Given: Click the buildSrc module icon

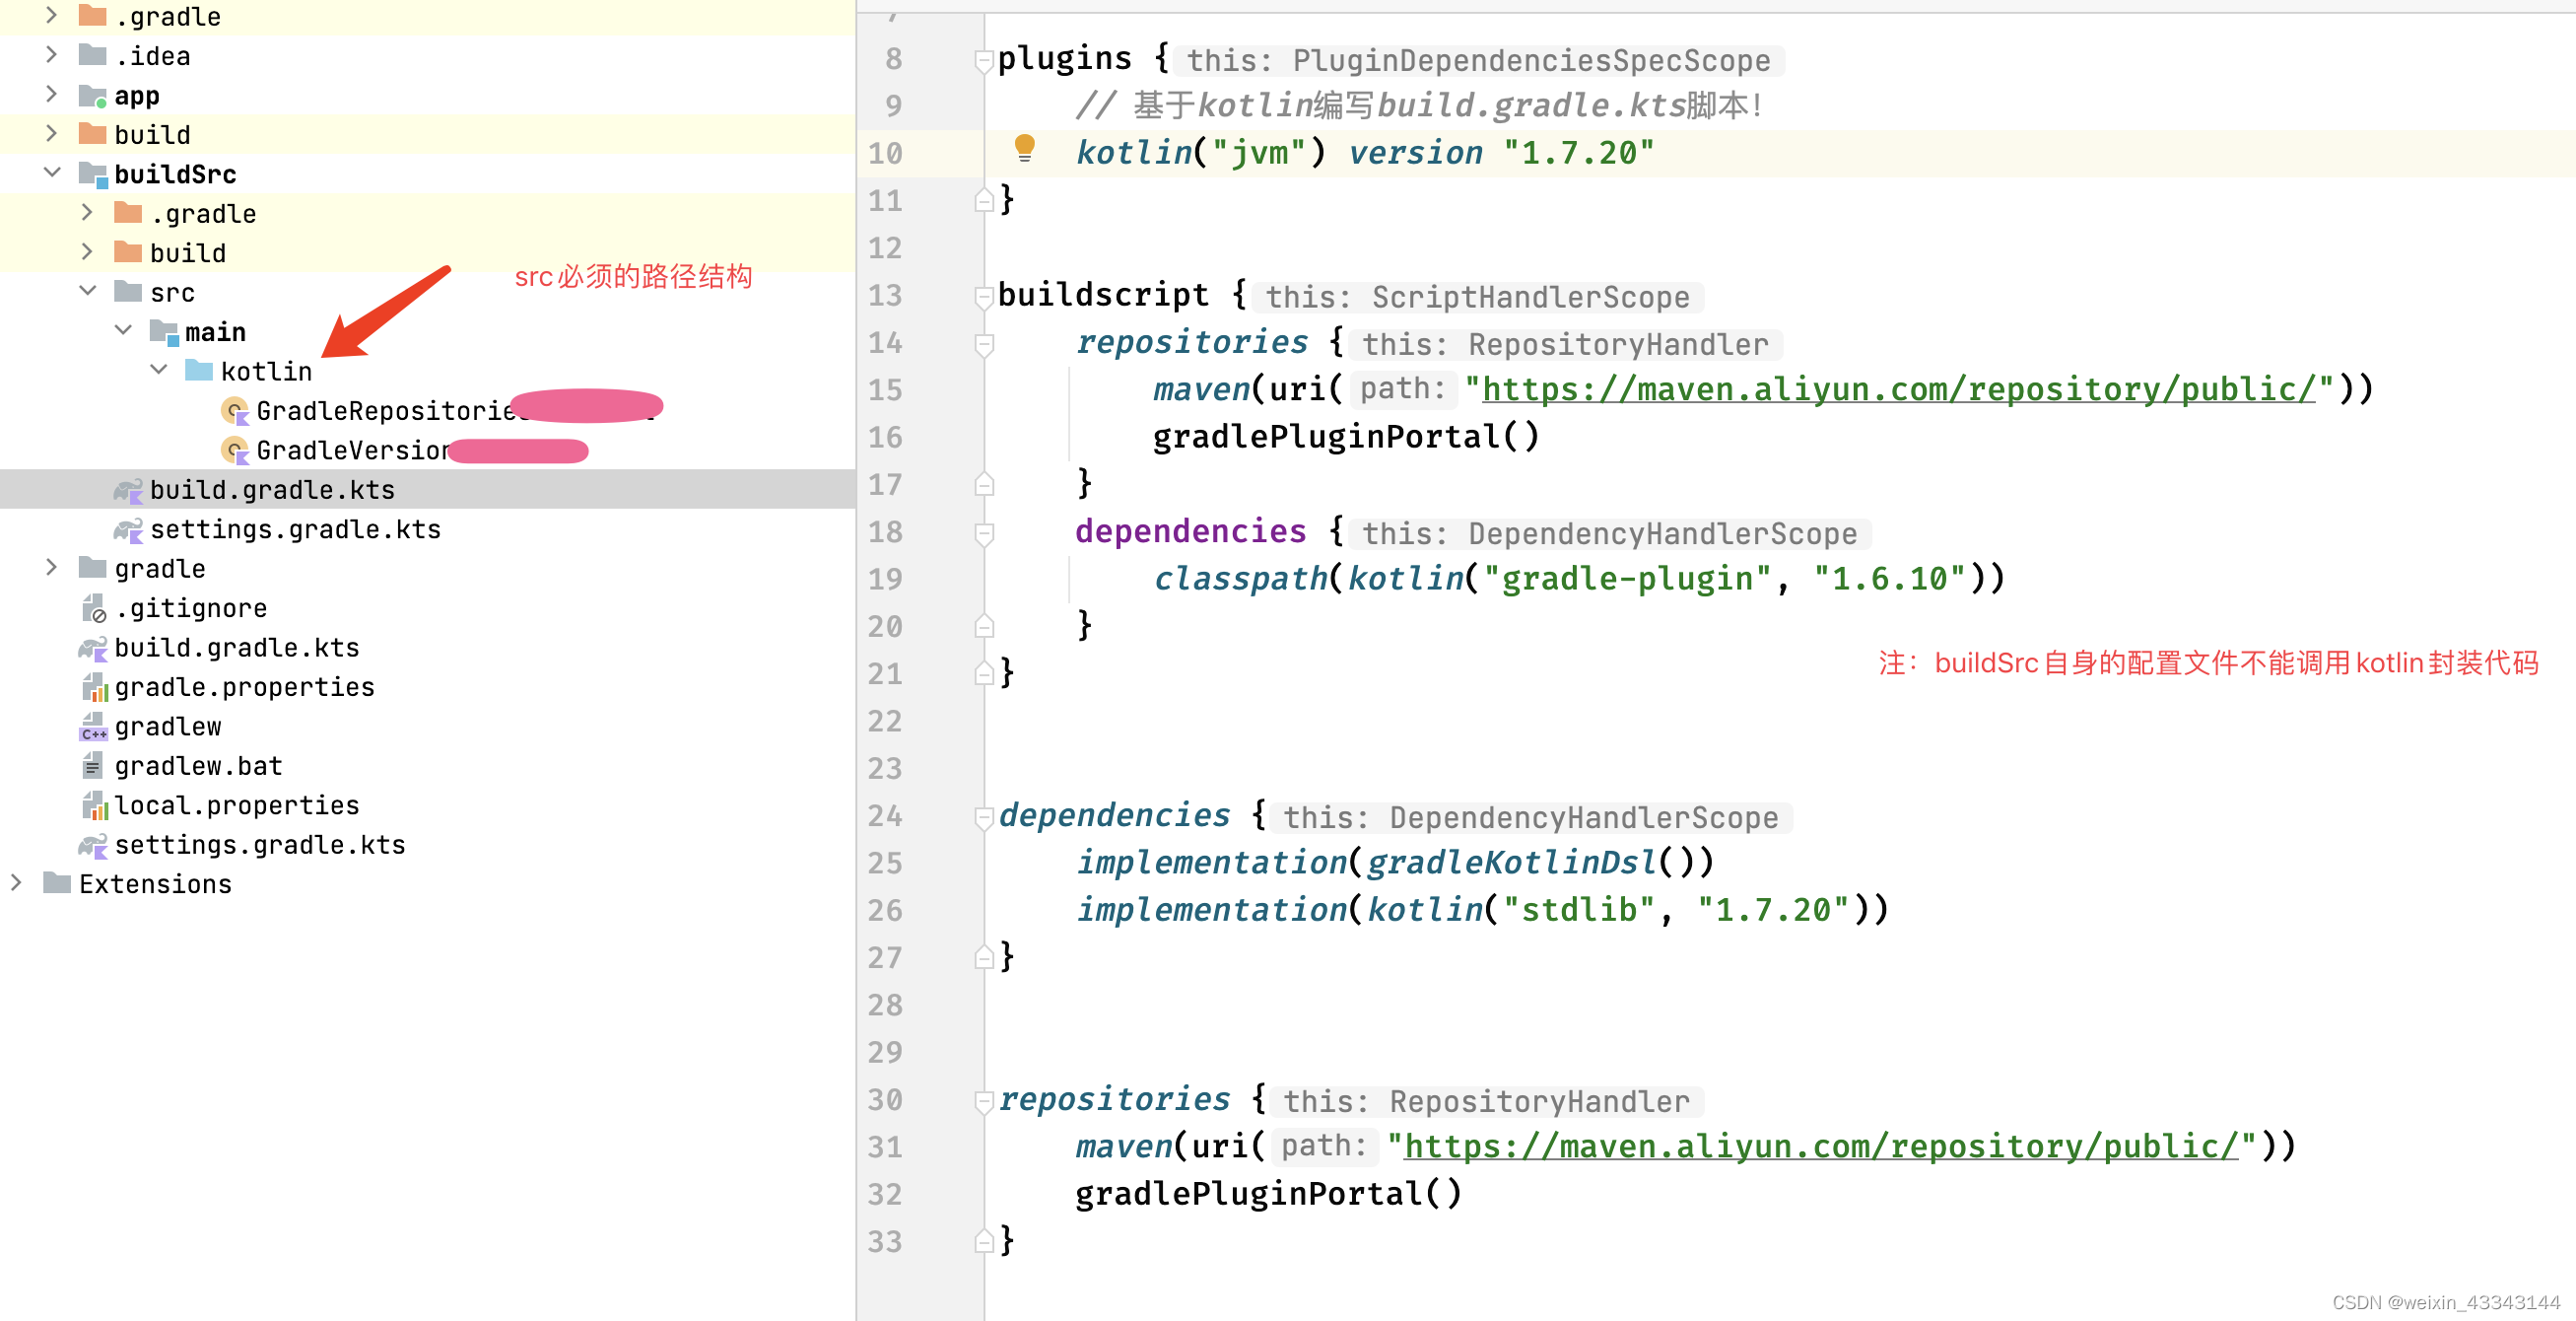Looking at the screenshot, I should (x=93, y=174).
